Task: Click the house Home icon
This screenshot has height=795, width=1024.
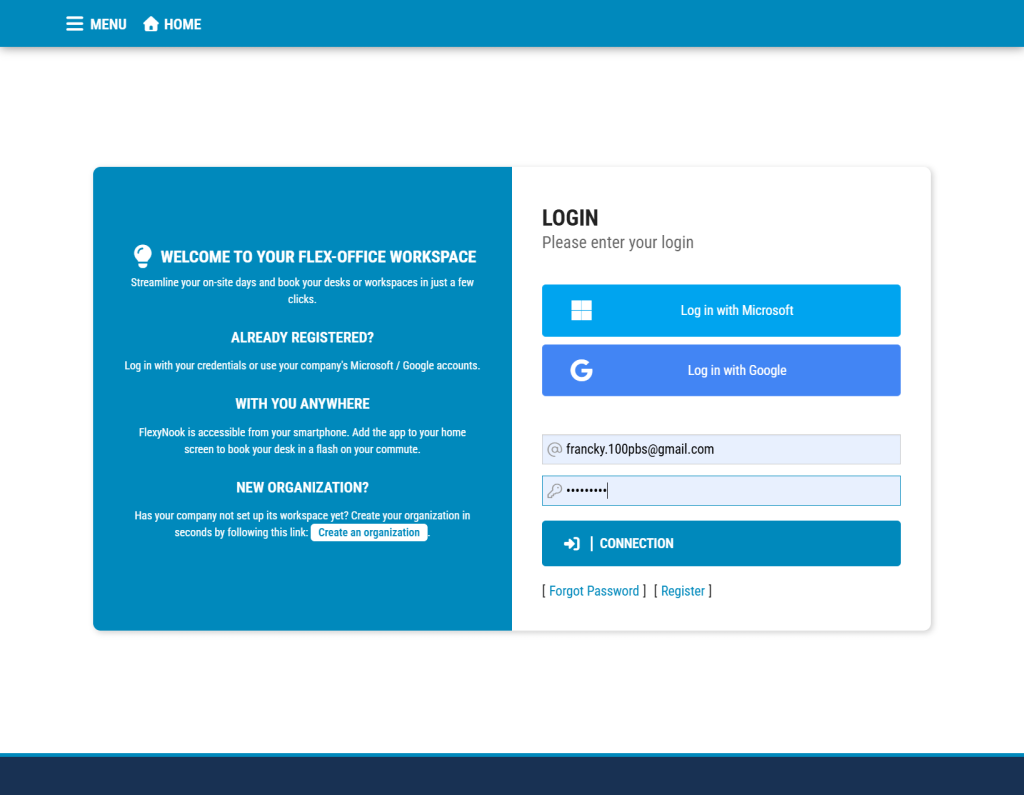Action: (151, 24)
